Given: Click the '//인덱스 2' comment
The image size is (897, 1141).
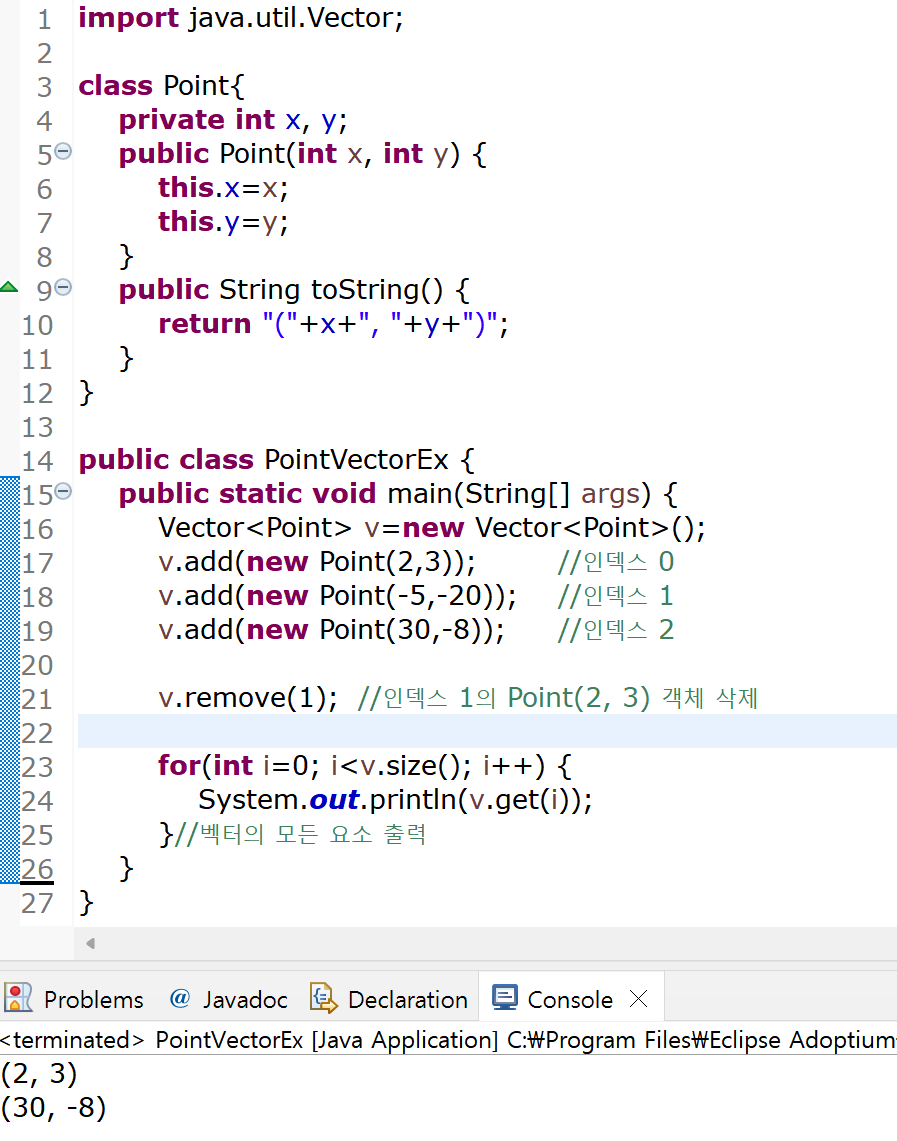Looking at the screenshot, I should point(615,630).
